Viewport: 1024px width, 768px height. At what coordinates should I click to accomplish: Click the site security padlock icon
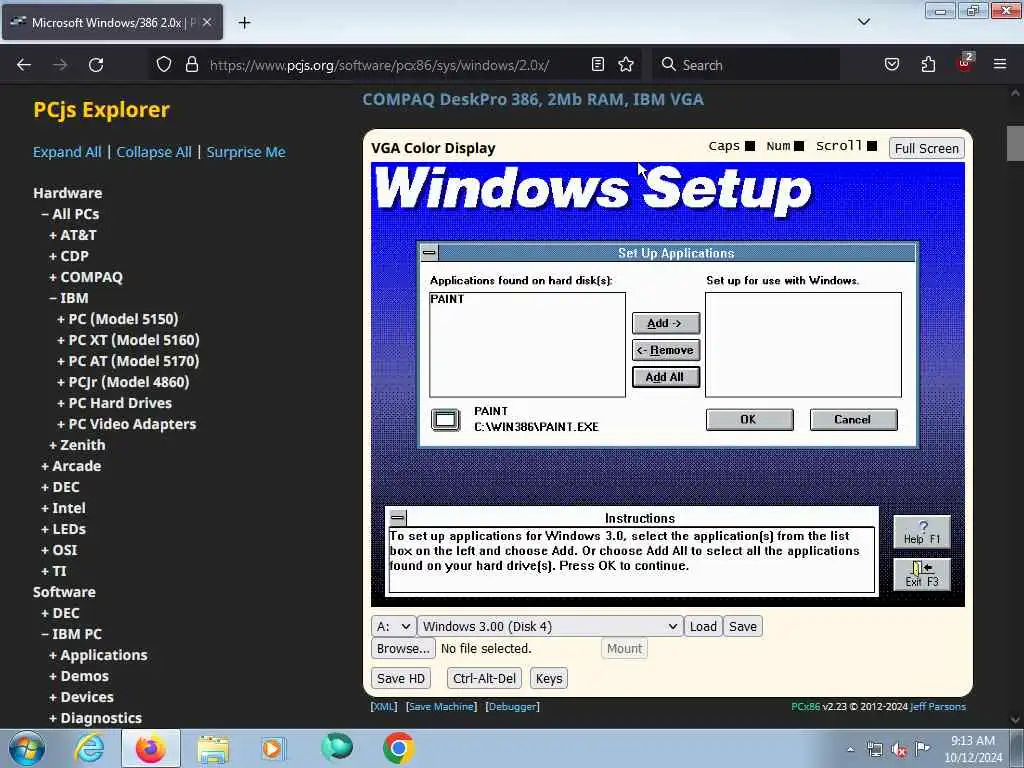click(191, 64)
